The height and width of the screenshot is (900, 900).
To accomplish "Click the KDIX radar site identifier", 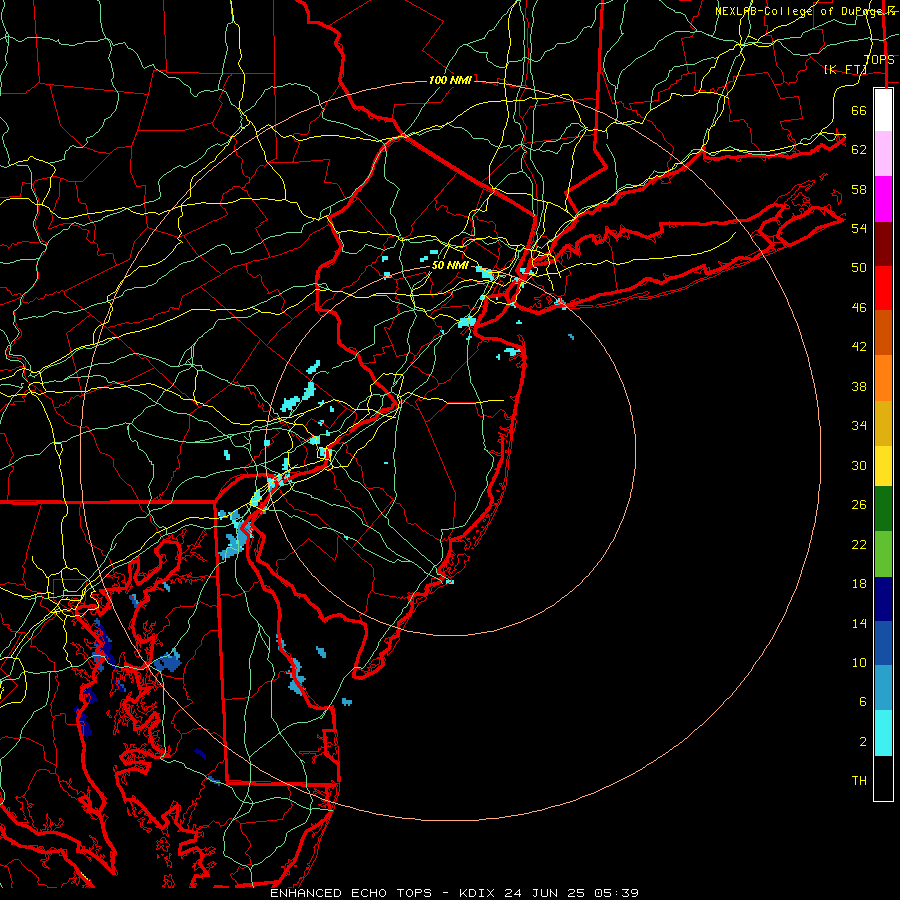I will (479, 893).
